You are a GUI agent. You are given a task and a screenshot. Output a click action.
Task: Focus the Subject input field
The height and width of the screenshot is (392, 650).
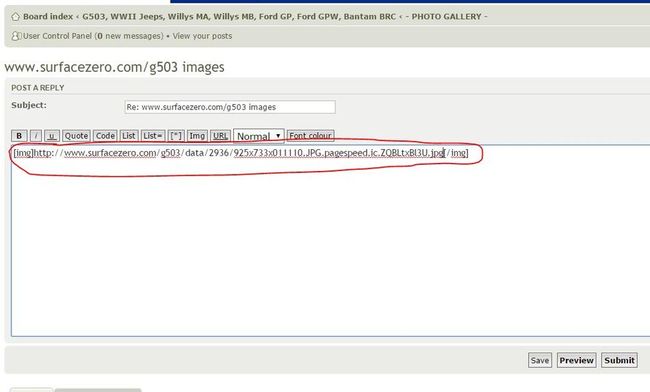tap(230, 107)
